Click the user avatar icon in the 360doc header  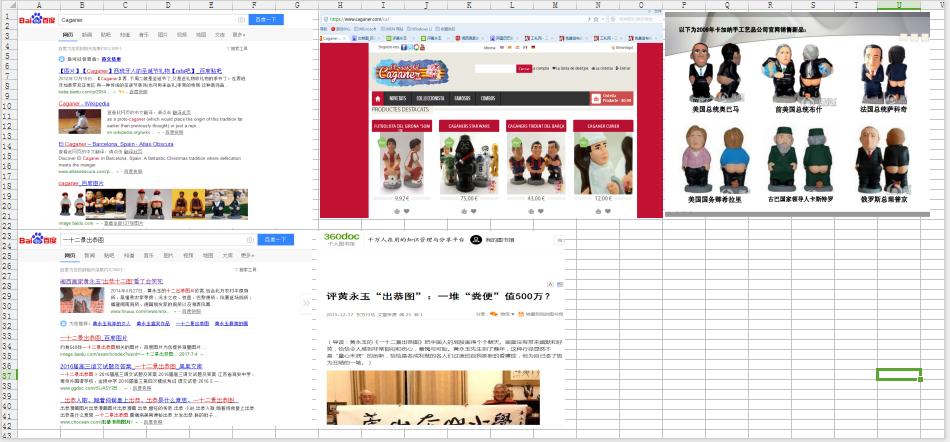(476, 239)
